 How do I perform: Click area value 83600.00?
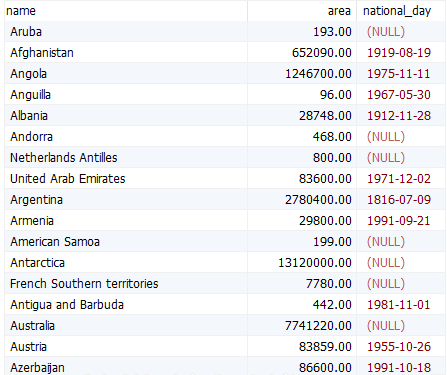tap(325, 179)
